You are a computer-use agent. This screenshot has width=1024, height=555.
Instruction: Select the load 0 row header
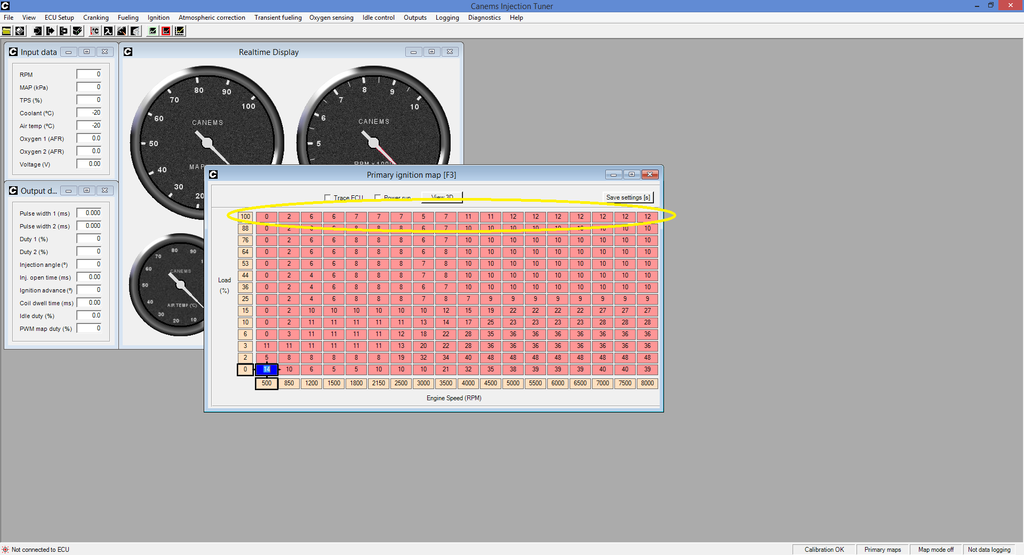point(245,370)
